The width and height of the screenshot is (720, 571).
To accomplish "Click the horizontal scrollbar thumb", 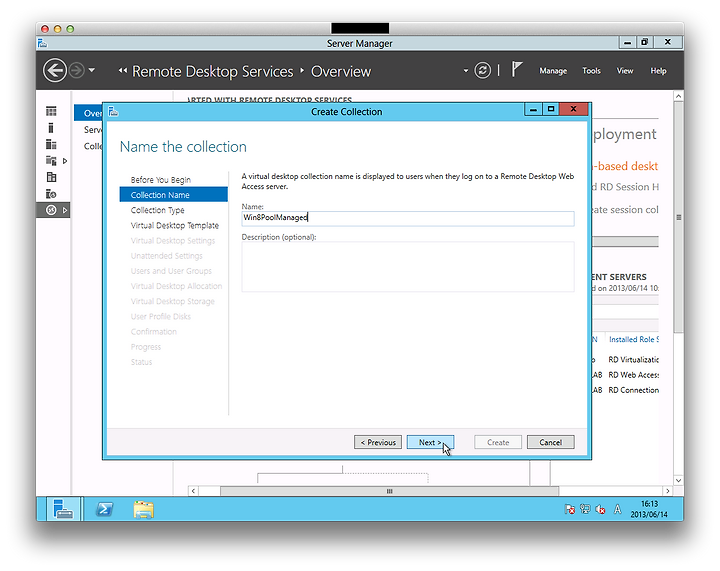I will click(x=389, y=491).
